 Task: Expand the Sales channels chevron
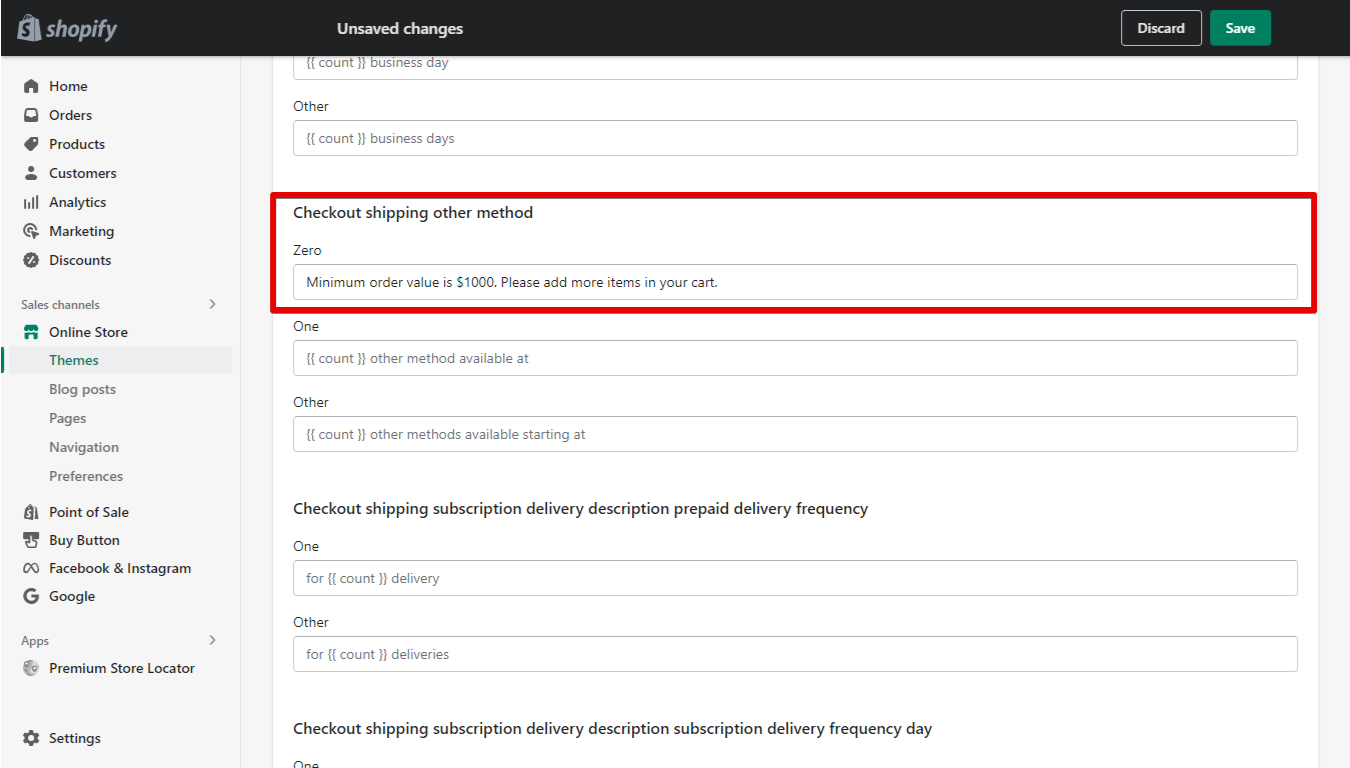pos(212,304)
